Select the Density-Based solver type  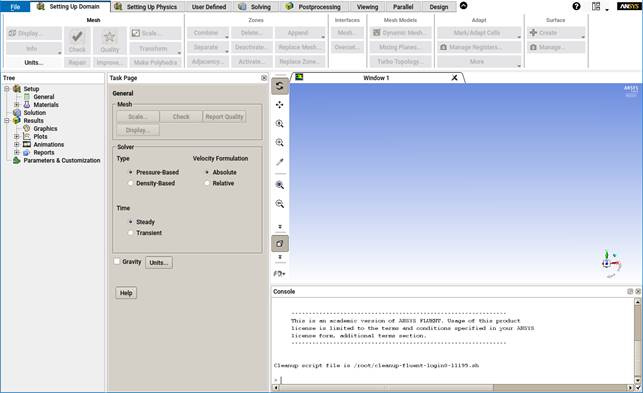coord(130,183)
